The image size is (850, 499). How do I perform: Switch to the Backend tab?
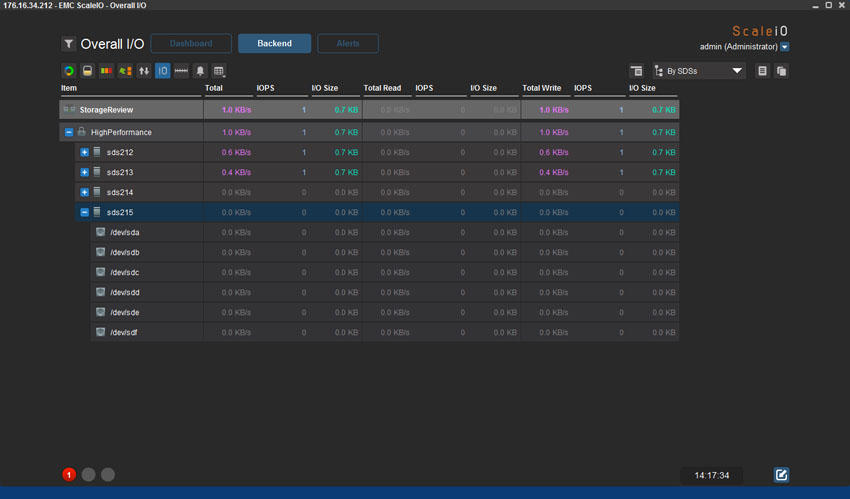coord(274,43)
